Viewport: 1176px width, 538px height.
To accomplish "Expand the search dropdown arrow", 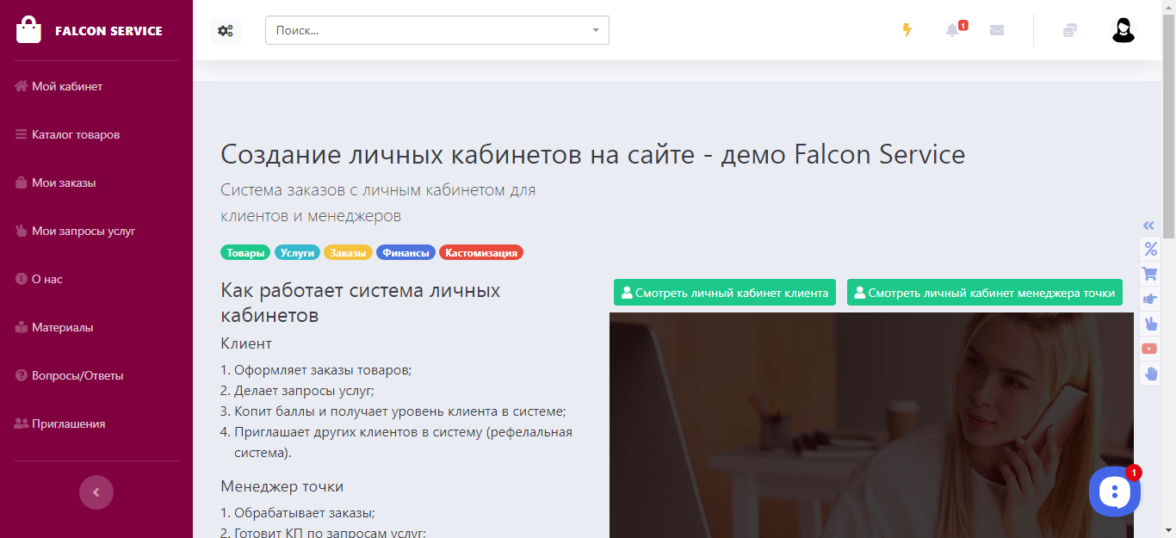I will point(596,30).
